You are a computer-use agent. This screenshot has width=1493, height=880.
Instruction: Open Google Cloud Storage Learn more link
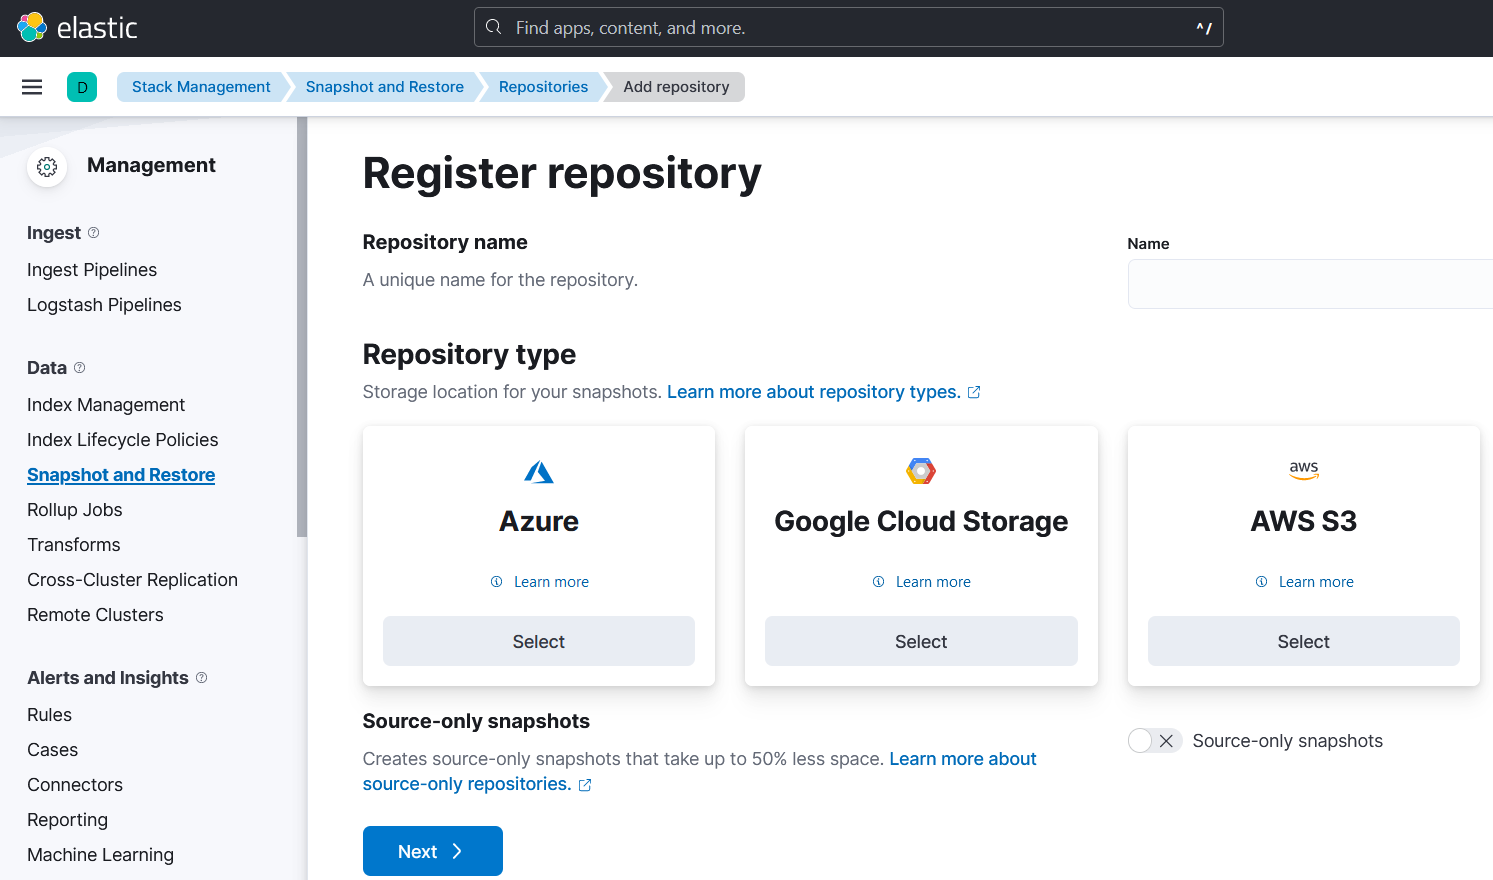[933, 582]
